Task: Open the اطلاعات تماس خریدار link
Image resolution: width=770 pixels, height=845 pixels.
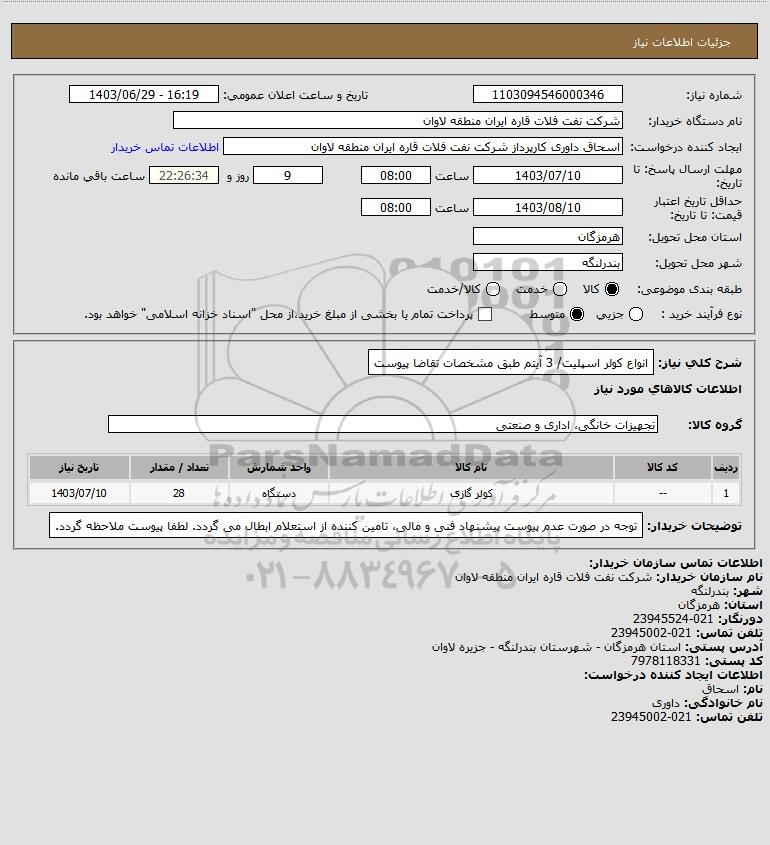Action: [x=165, y=147]
